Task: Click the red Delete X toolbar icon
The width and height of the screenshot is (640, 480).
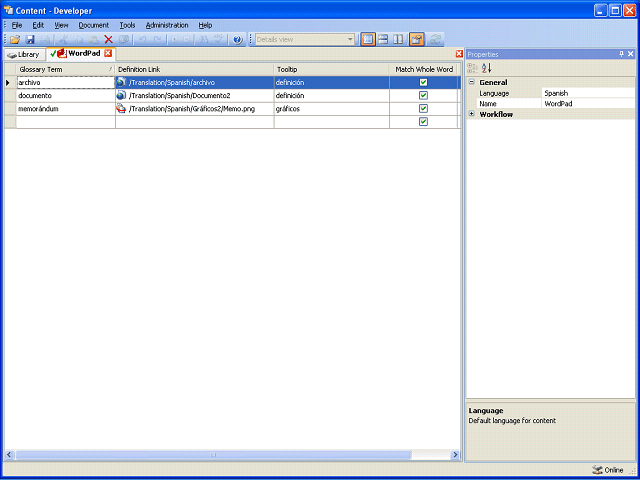Action: [109, 40]
